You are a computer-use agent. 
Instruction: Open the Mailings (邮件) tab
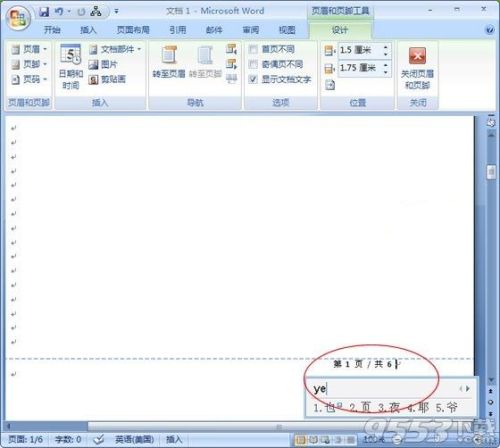tap(214, 30)
